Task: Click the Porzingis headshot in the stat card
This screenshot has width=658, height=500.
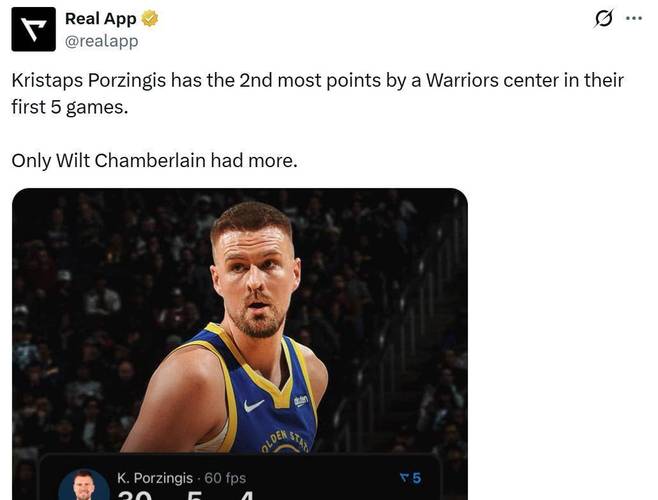Action: pos(83,486)
